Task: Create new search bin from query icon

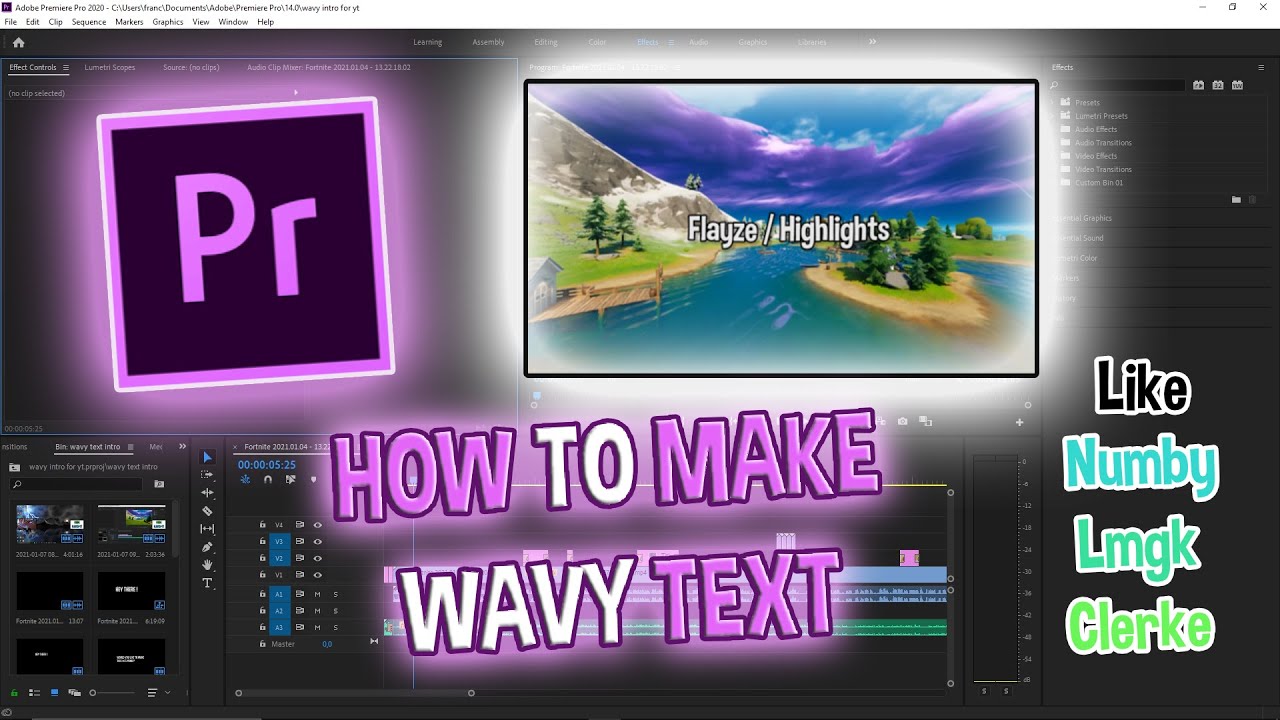Action: click(159, 484)
